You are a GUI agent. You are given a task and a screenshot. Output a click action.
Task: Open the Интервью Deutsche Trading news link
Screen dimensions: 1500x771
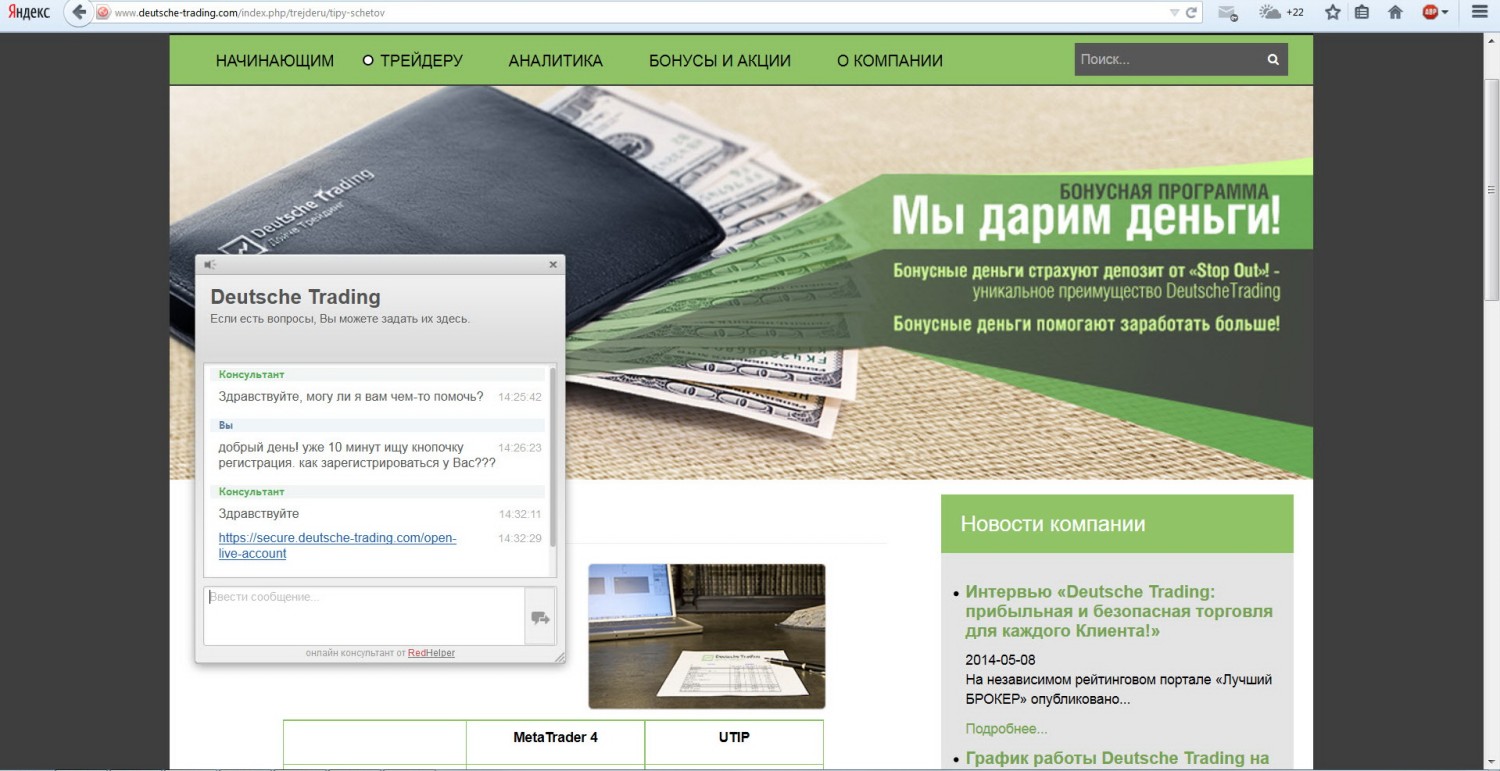point(1119,611)
